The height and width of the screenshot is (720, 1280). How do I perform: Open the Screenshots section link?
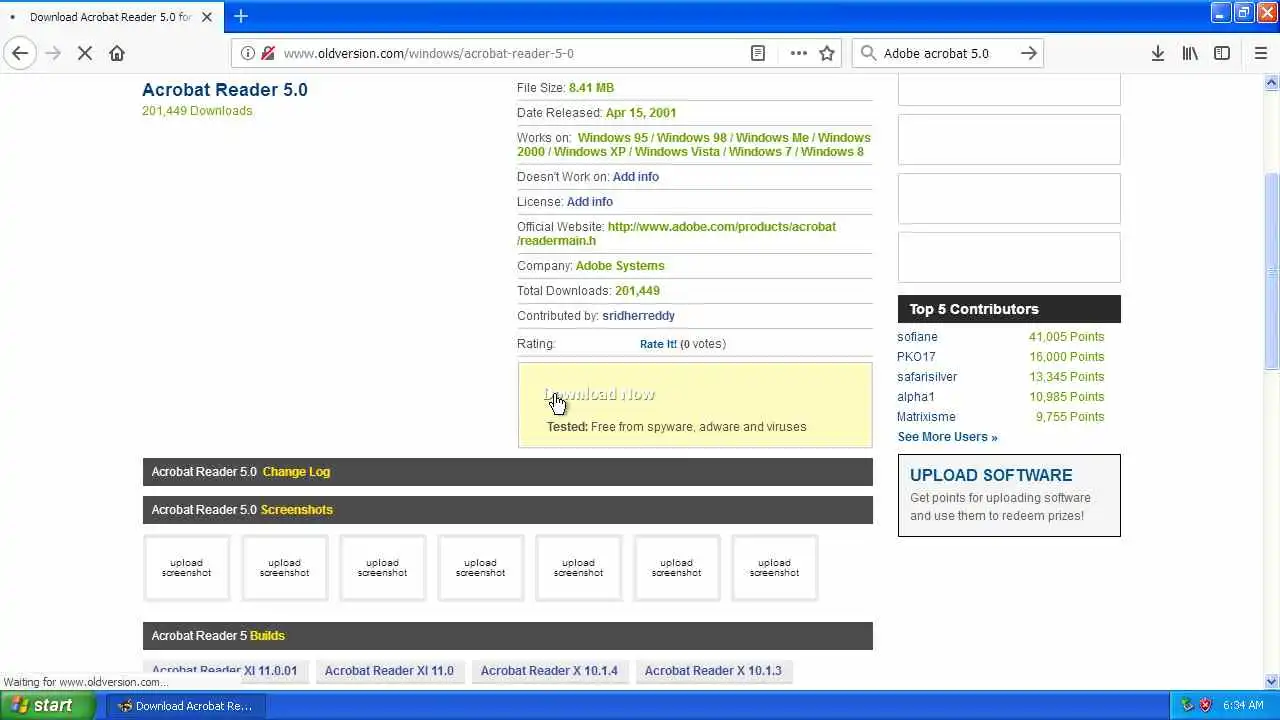click(296, 510)
